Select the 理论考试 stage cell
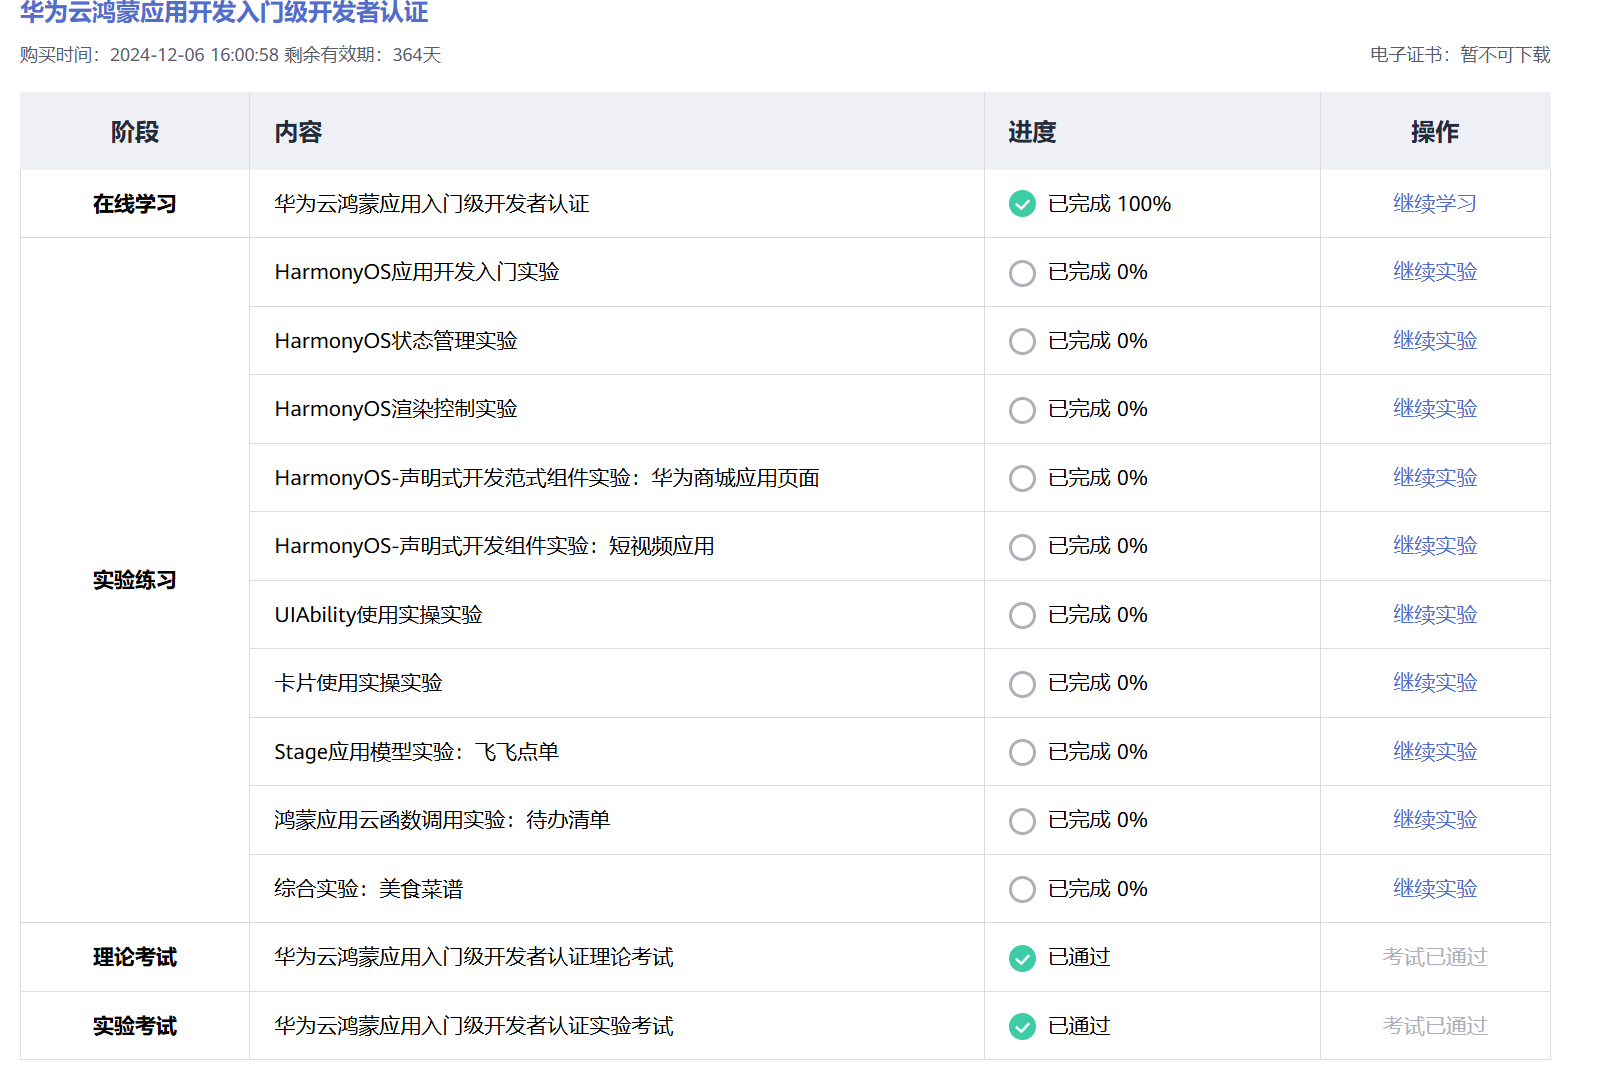1619x1065 pixels. pos(135,957)
